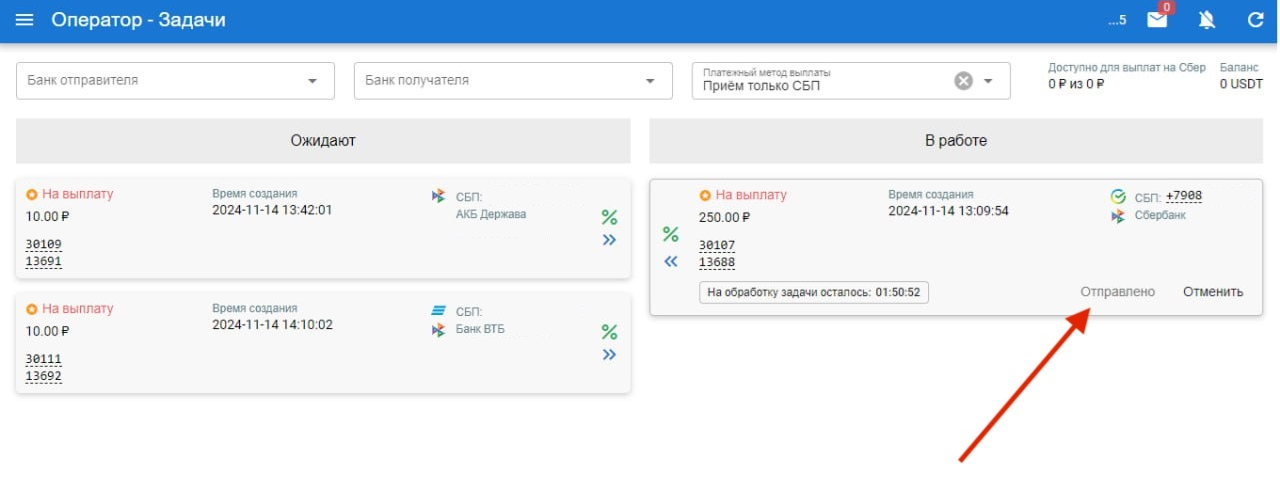Image resolution: width=1280 pixels, height=487 pixels.
Task: Select the В работе column header
Action: pyautogui.click(x=955, y=141)
